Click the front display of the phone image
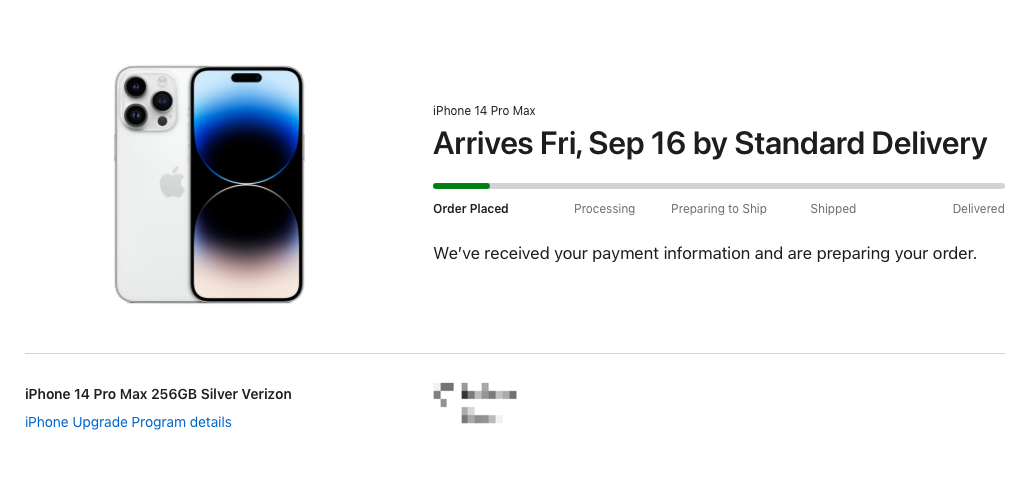 click(x=246, y=184)
